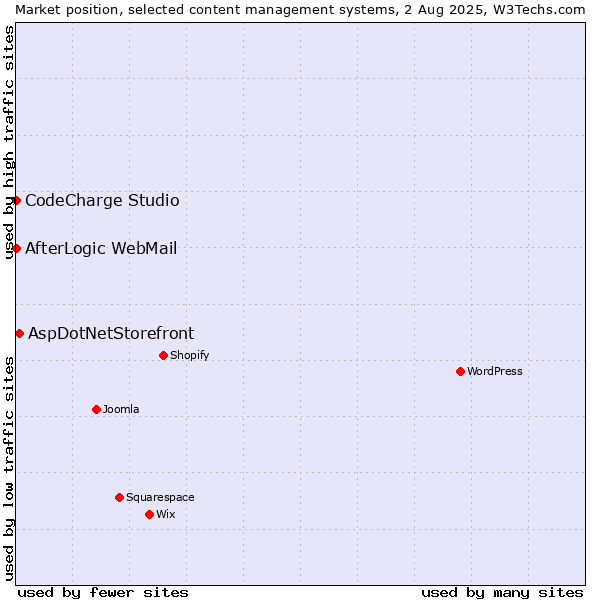Screen dimensions: 600x600
Task: Select the Shopify data point marker
Action: coord(163,355)
